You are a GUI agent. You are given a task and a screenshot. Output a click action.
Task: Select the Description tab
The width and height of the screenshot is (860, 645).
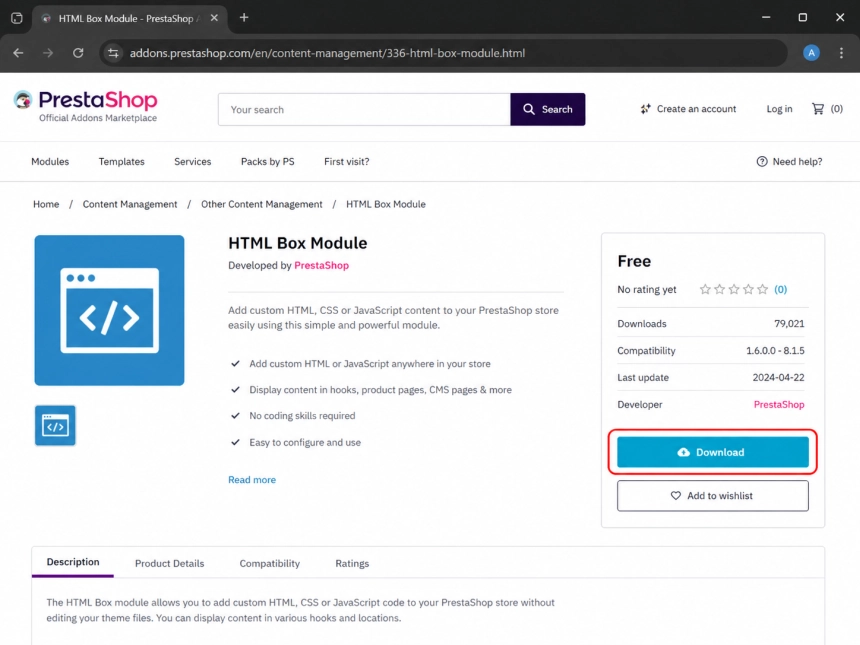click(x=73, y=562)
